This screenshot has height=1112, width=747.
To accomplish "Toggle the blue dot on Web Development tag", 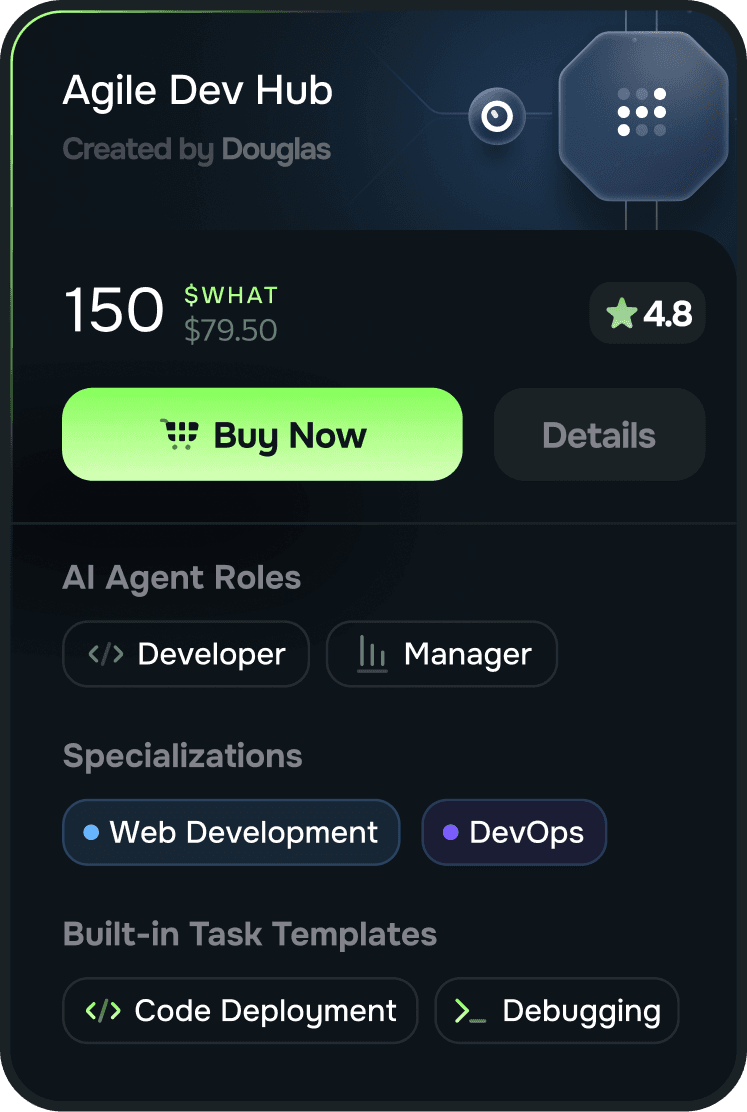I will 89,832.
